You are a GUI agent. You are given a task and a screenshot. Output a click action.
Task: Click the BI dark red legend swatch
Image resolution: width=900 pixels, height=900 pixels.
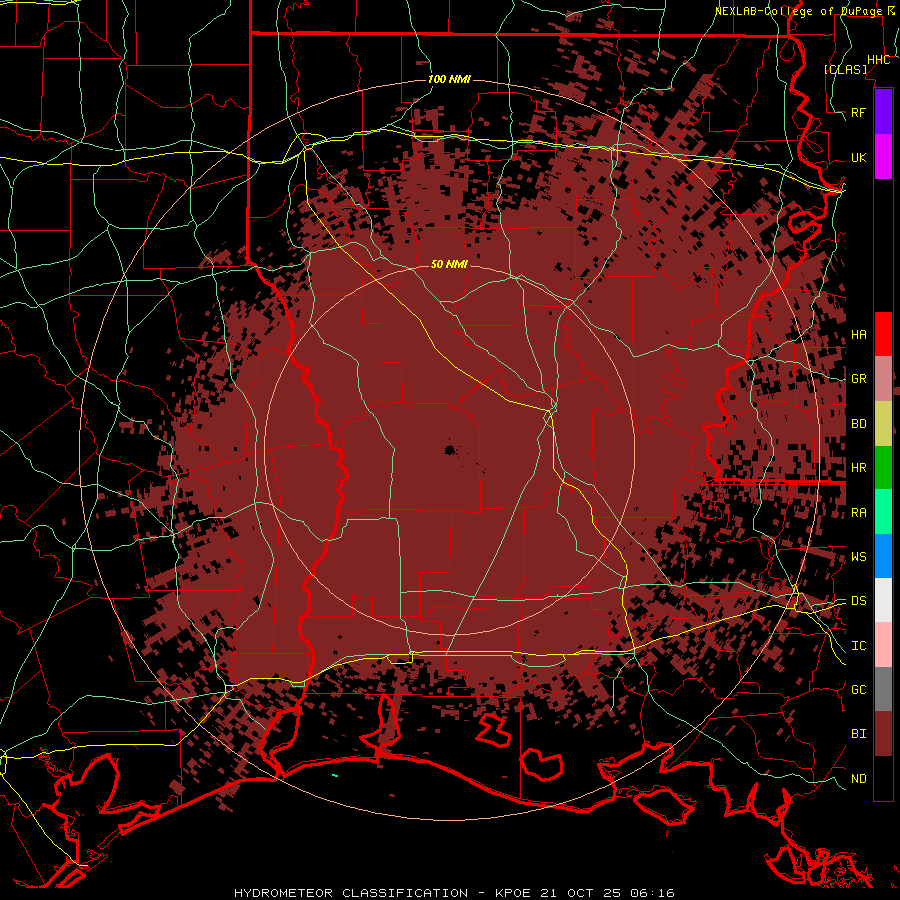(x=883, y=734)
